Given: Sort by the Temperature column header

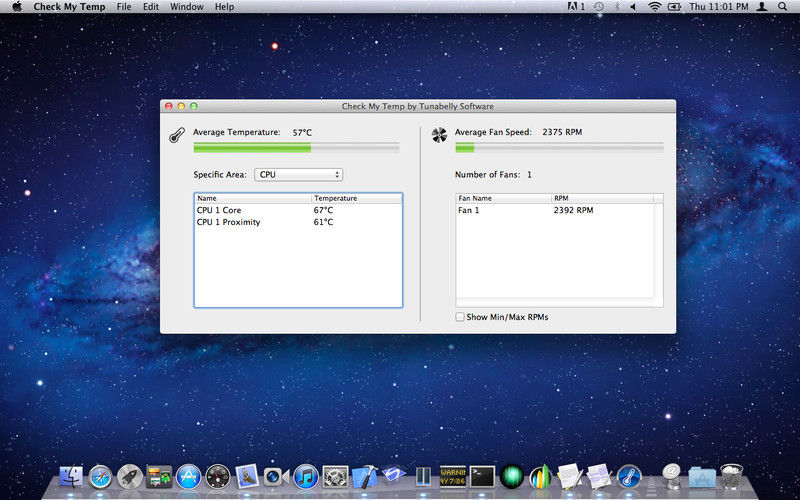Looking at the screenshot, I should (357, 198).
